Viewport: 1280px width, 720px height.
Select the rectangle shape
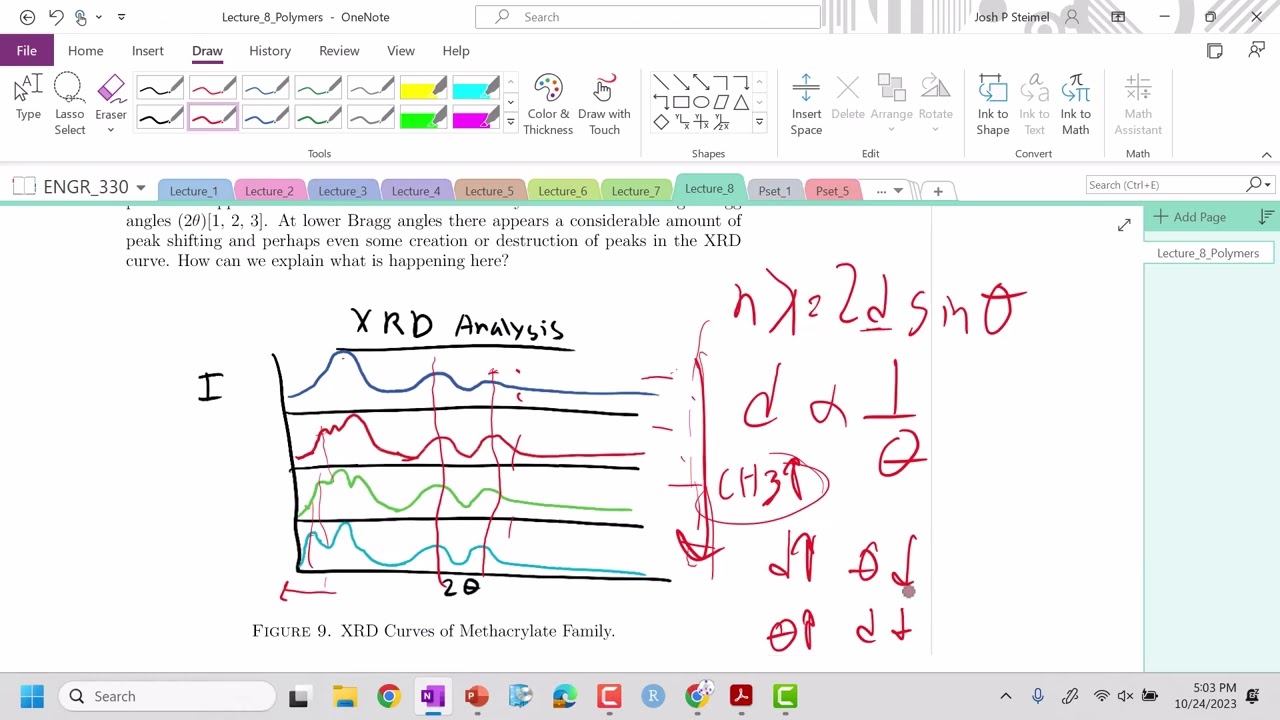click(x=681, y=102)
